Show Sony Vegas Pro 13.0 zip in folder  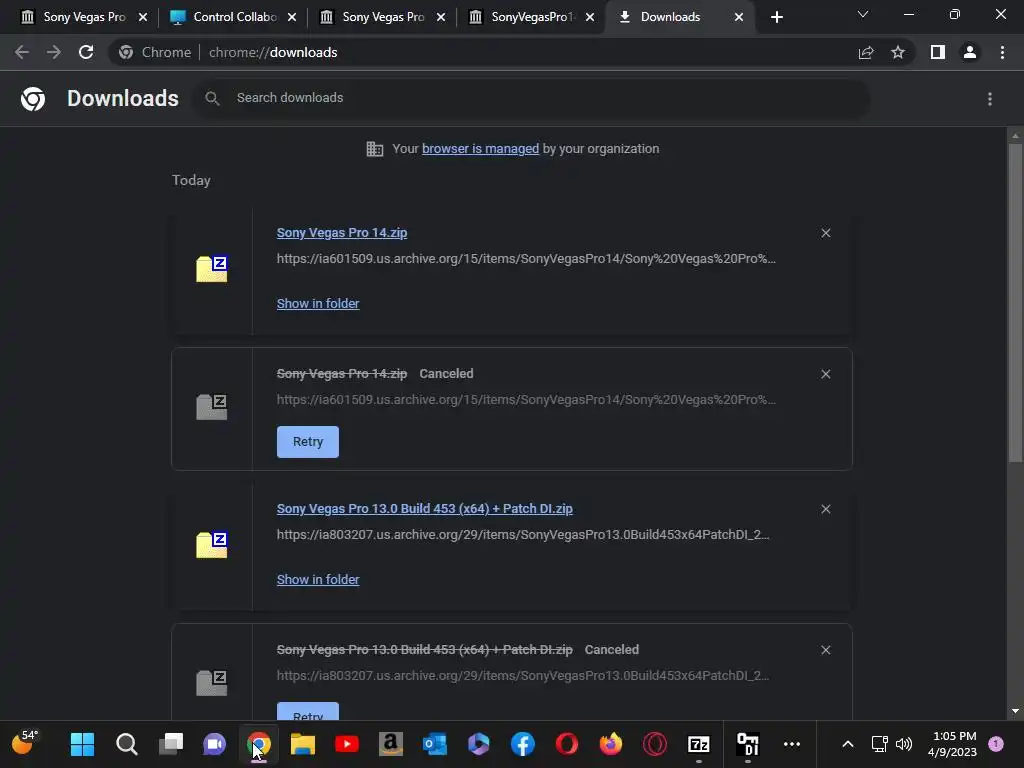pyautogui.click(x=318, y=580)
